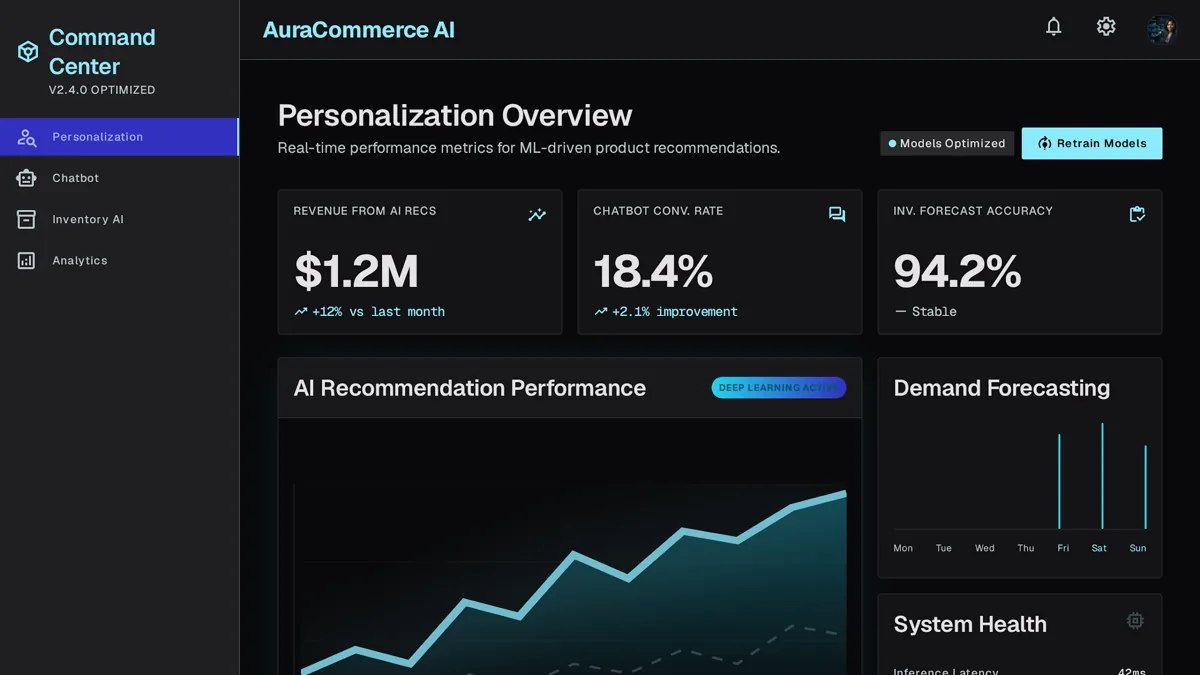
Task: Click the Sunday bar in Demand Forecasting
Action: pyautogui.click(x=1145, y=487)
